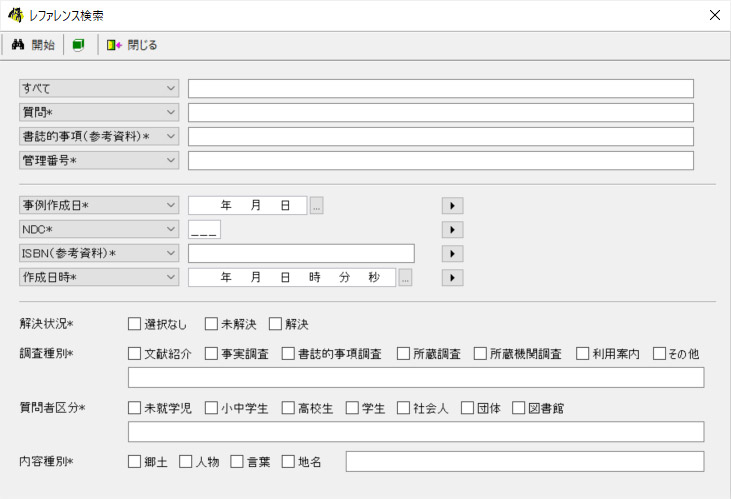Check the 文献紹介 checkbox
Screen dimensions: 731x499
tap(135, 354)
